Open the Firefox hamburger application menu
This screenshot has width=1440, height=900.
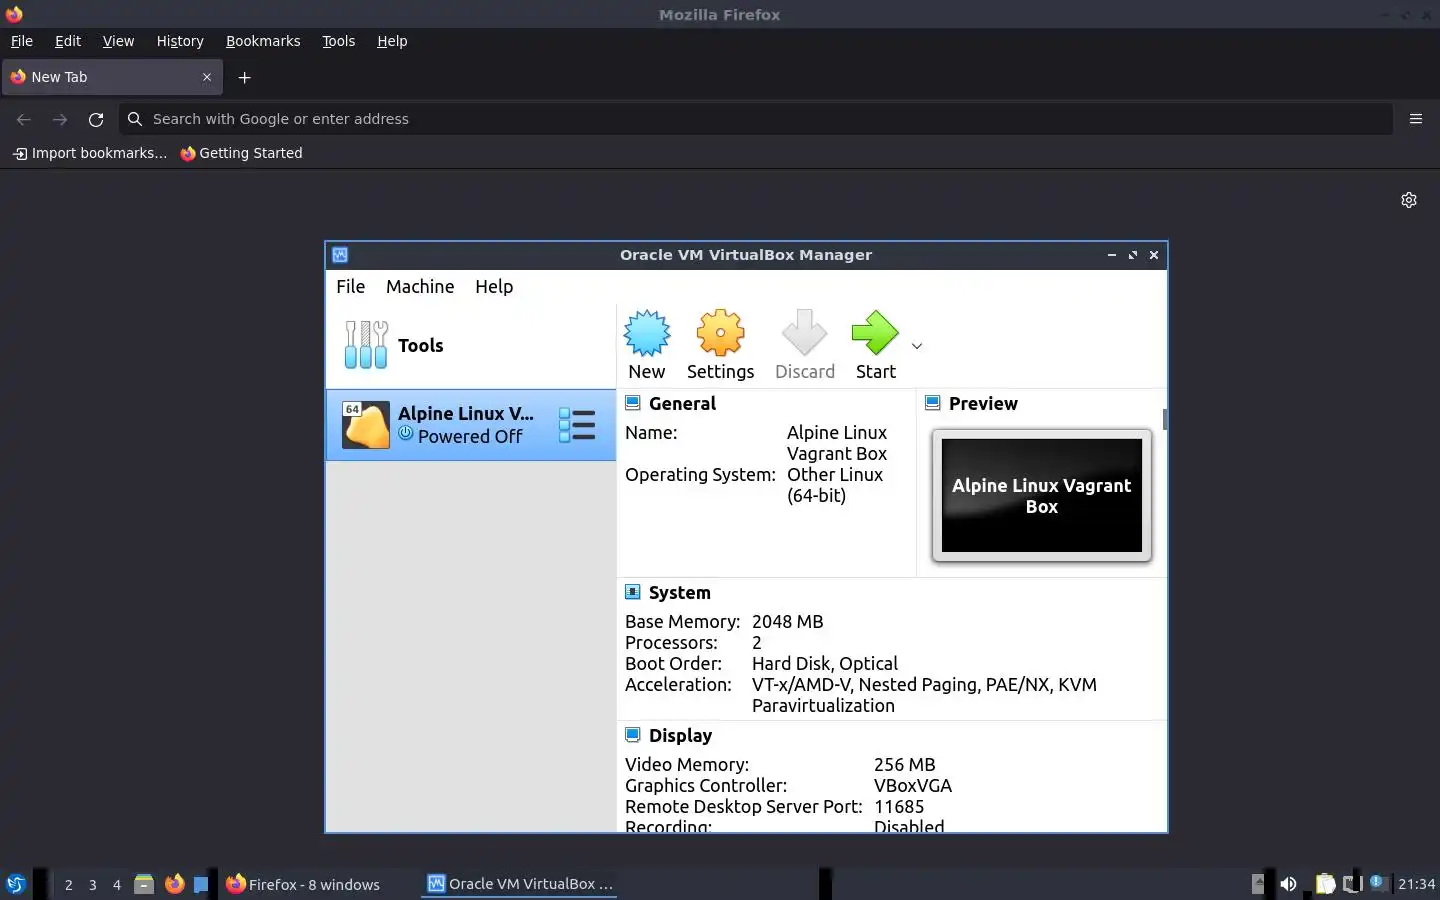tap(1416, 119)
